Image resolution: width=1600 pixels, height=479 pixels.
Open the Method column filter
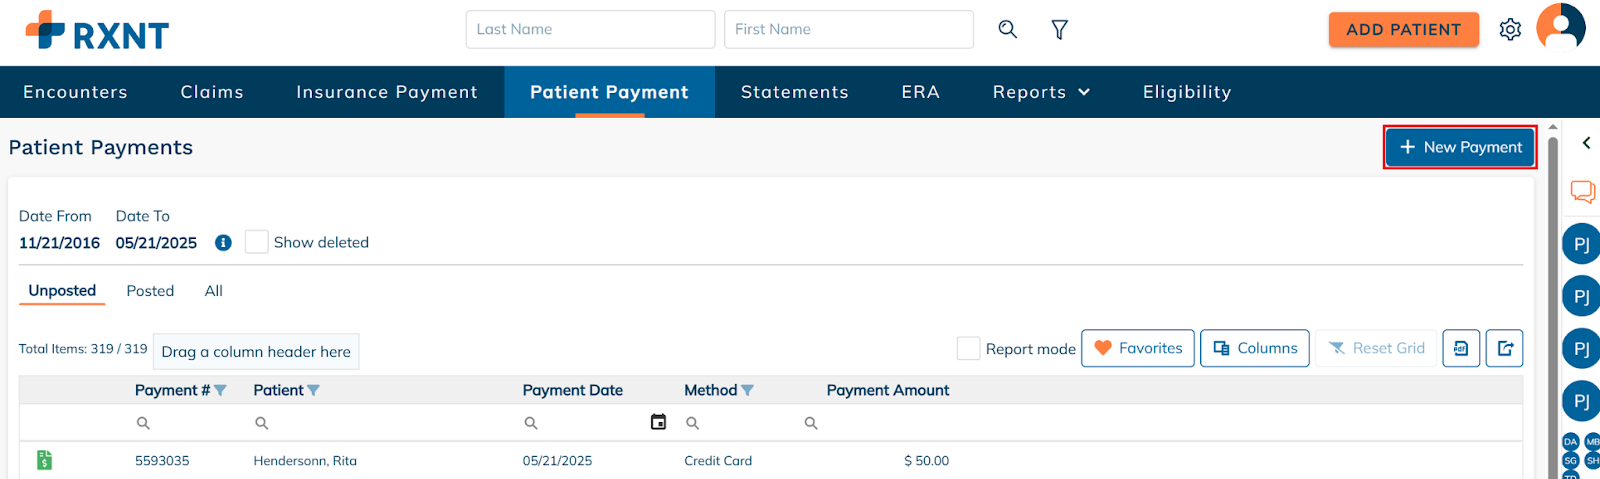pos(747,390)
